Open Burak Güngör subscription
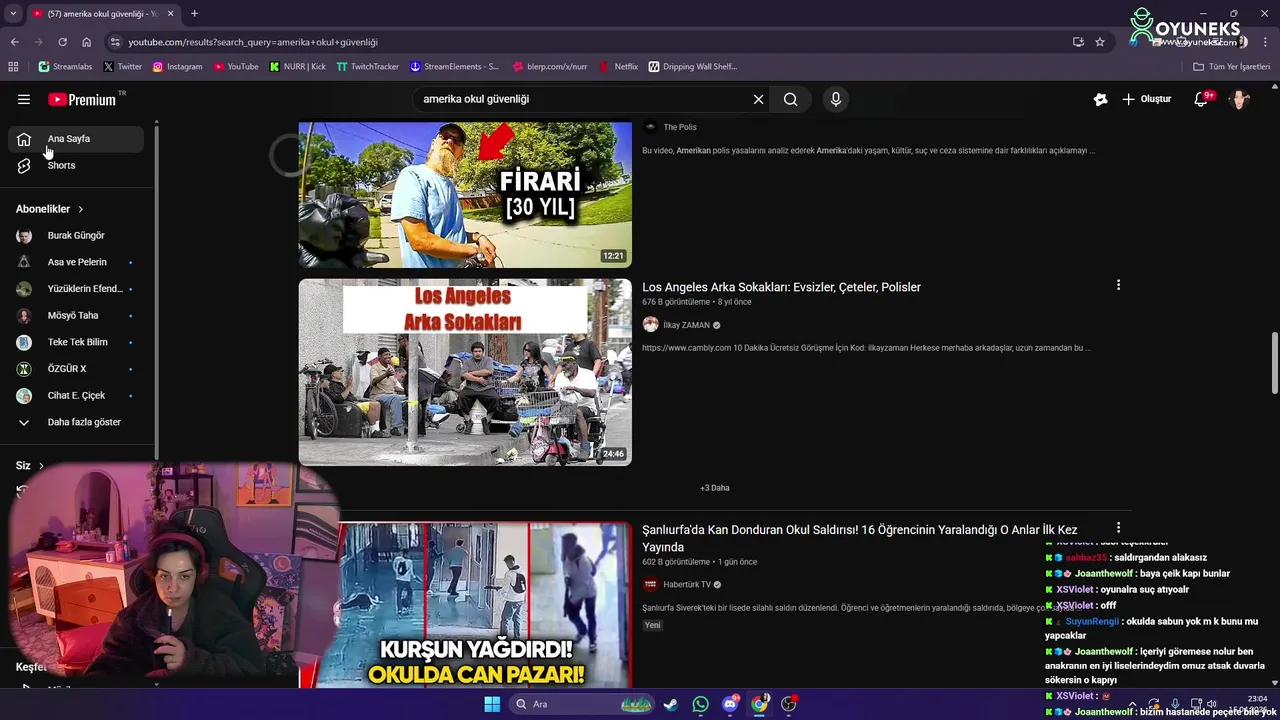 (x=76, y=235)
